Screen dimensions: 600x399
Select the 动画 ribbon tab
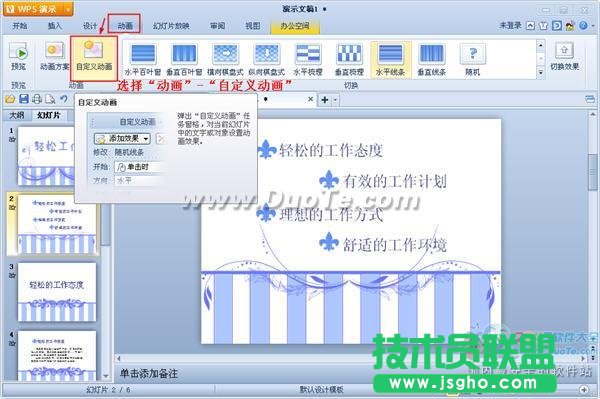pyautogui.click(x=125, y=26)
